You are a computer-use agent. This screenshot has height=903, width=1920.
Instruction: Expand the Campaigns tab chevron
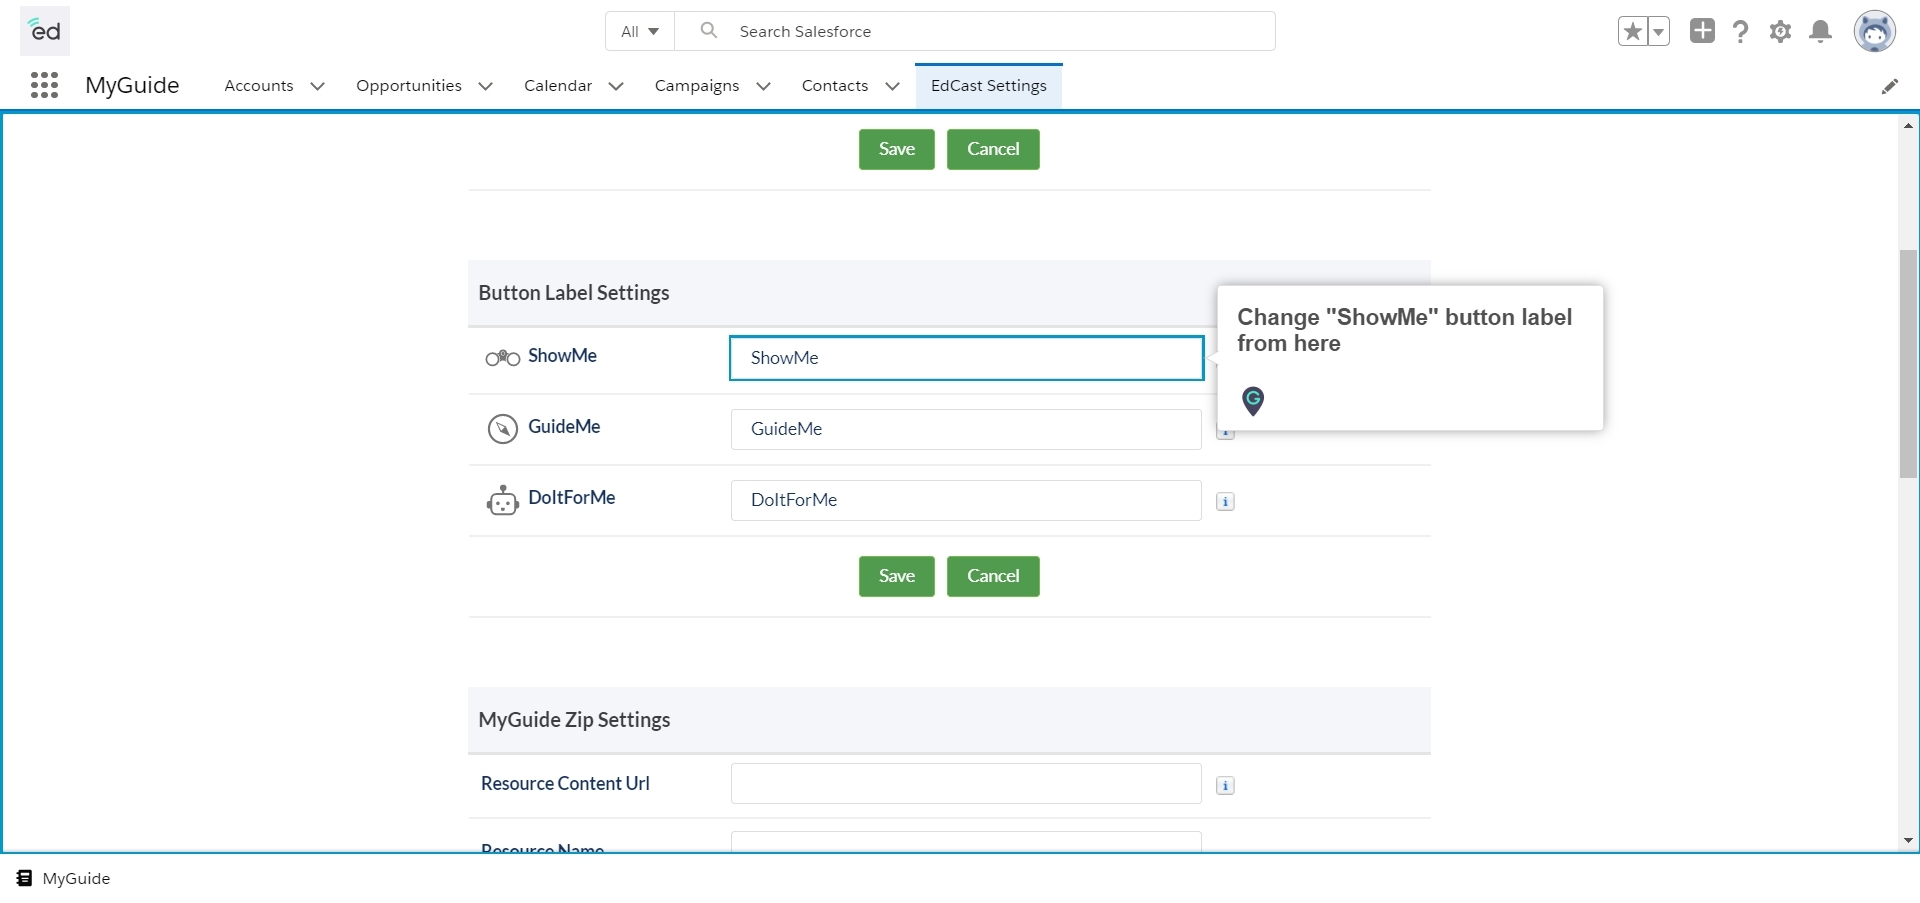coord(764,86)
